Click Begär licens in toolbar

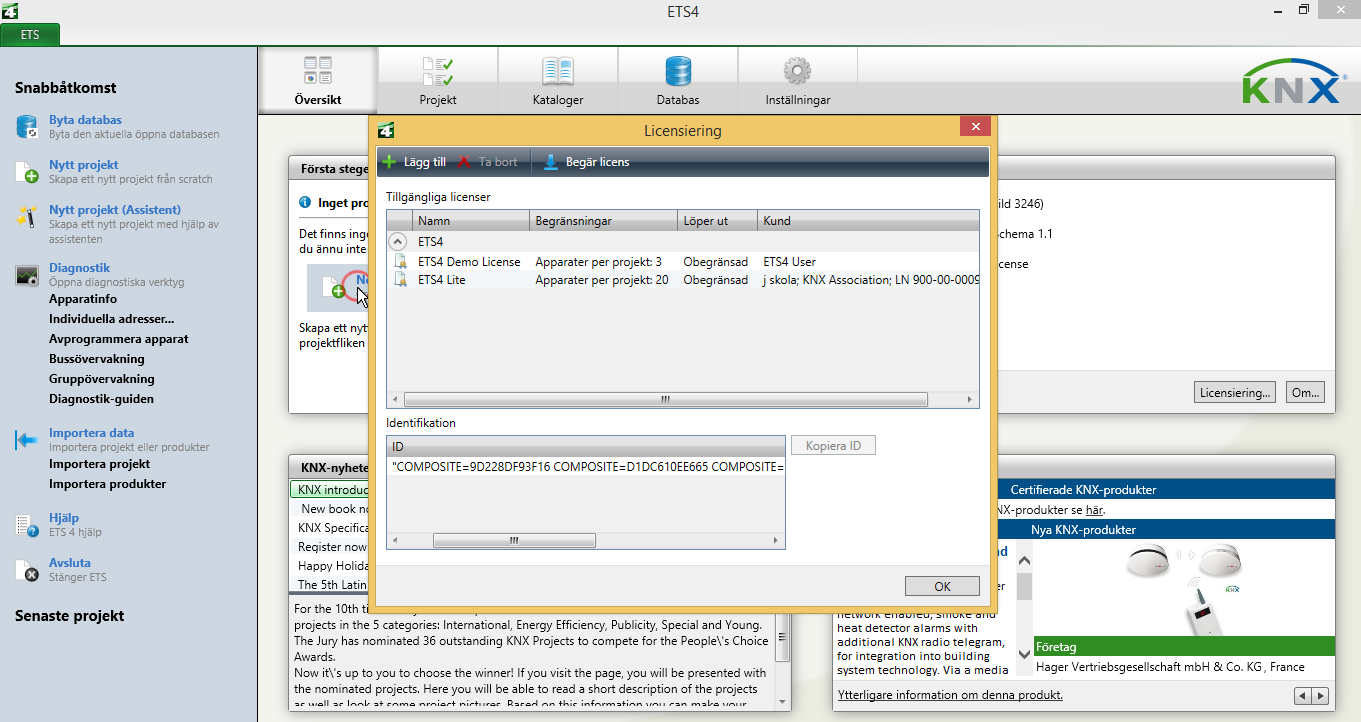(587, 162)
